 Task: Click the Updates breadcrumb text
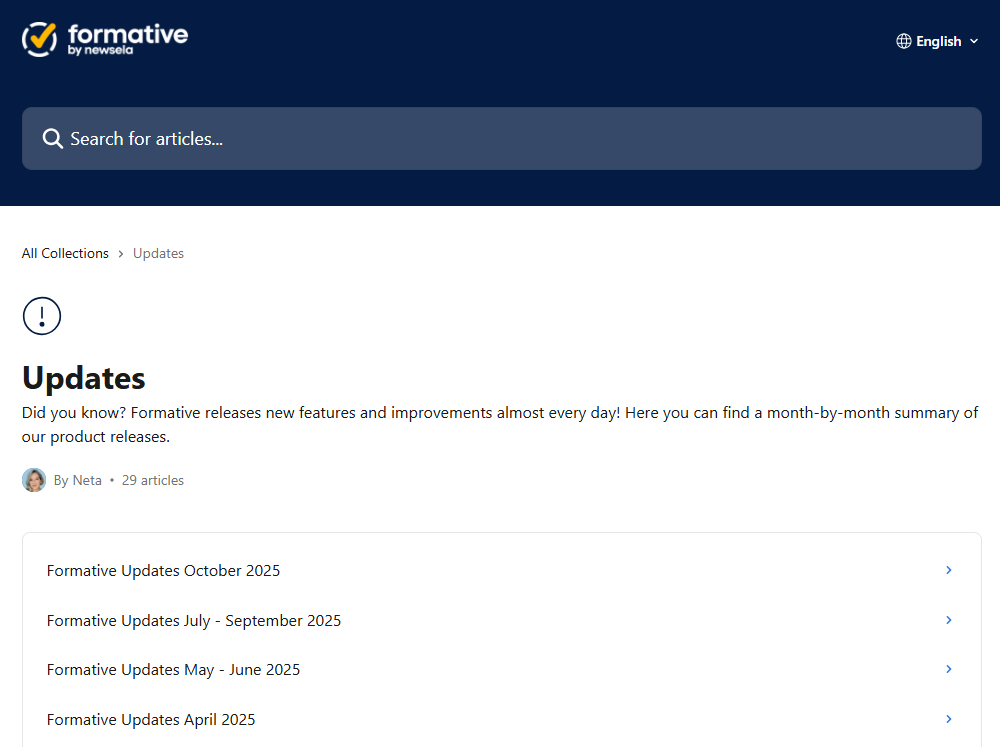158,253
